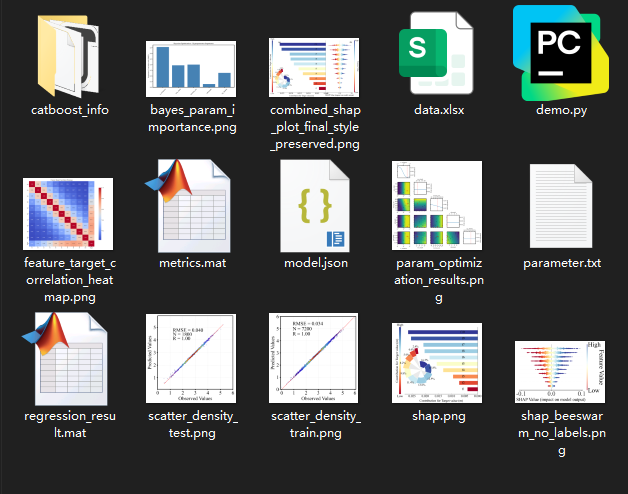Click the "scatter_density_test.png" file name
Viewport: 628px width, 494px height.
193,424
